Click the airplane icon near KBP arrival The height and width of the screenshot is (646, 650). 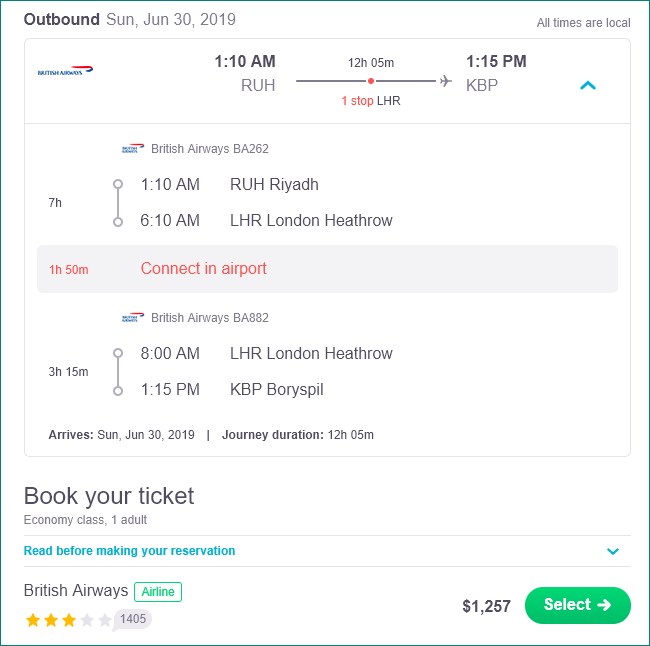[446, 81]
